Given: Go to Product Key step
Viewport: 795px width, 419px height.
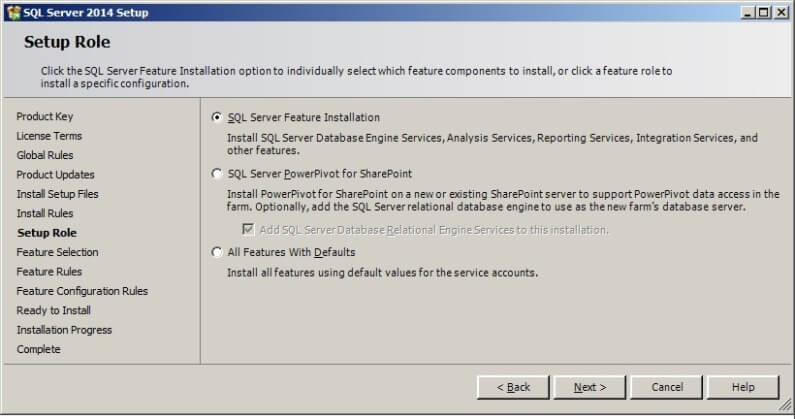Looking at the screenshot, I should click(45, 116).
